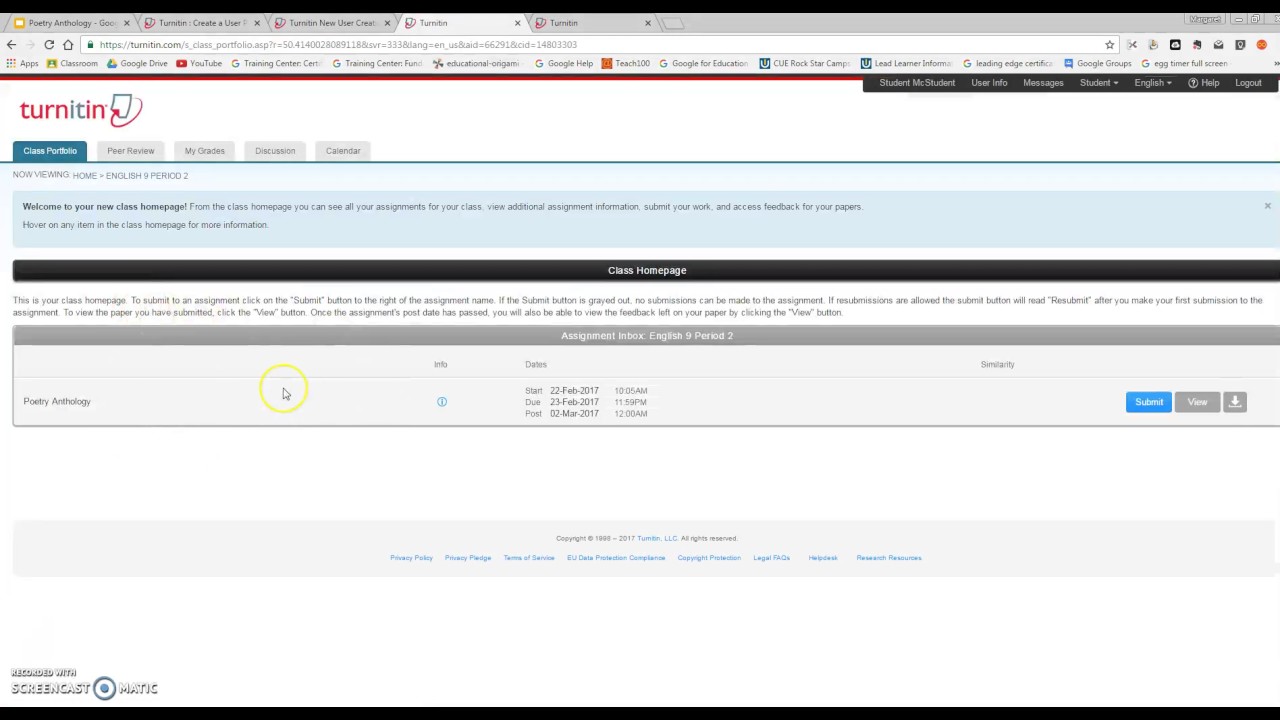Image resolution: width=1280 pixels, height=720 pixels.
Task: Submit the Poetry Anthology assignment
Action: pyautogui.click(x=1148, y=402)
